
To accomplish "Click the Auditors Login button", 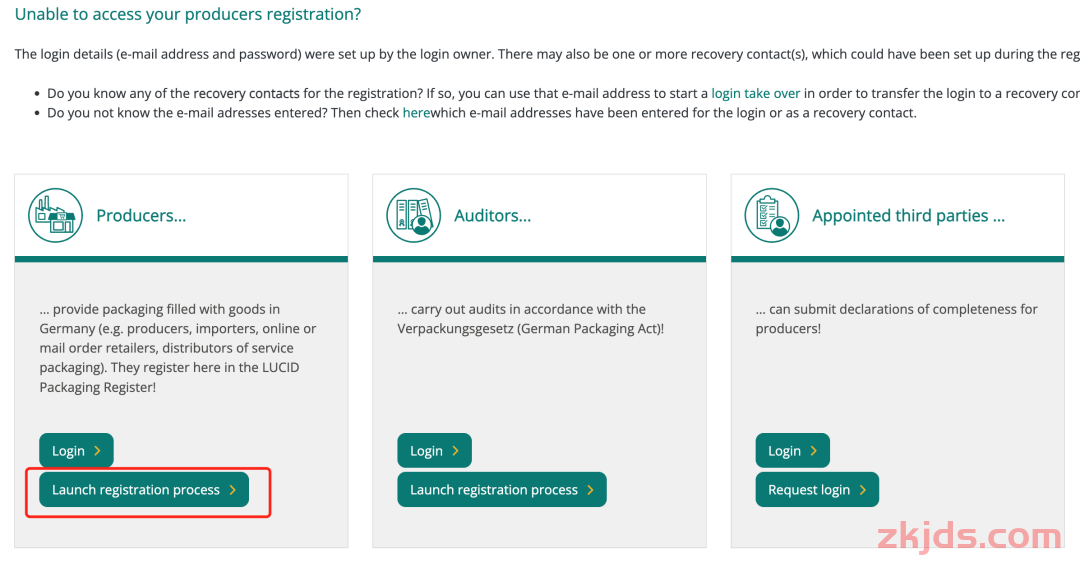I will tap(435, 450).
